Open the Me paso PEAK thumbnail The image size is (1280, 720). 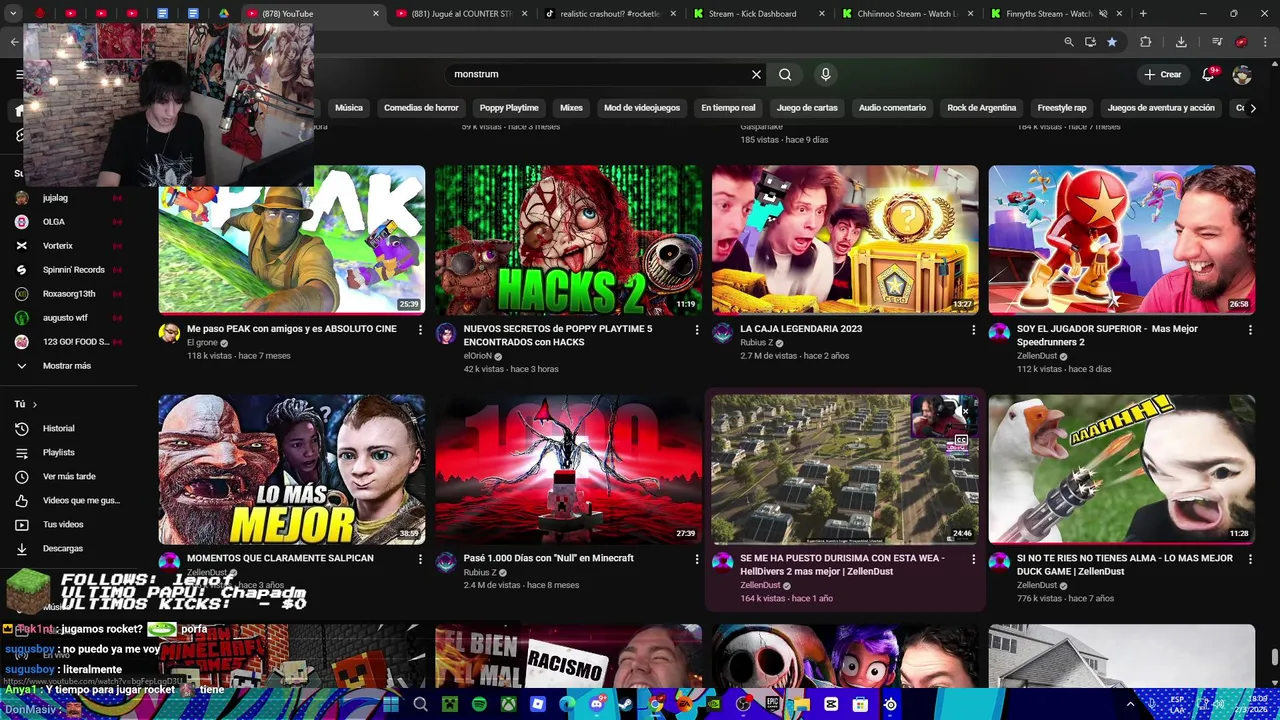tap(292, 240)
